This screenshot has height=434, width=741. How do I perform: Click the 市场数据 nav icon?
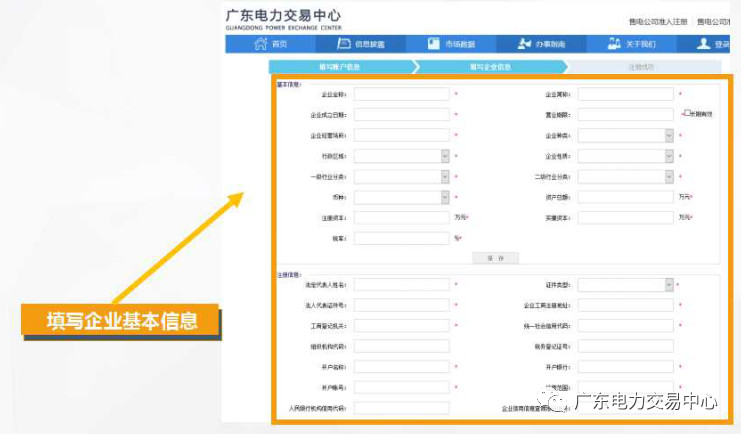[433, 44]
